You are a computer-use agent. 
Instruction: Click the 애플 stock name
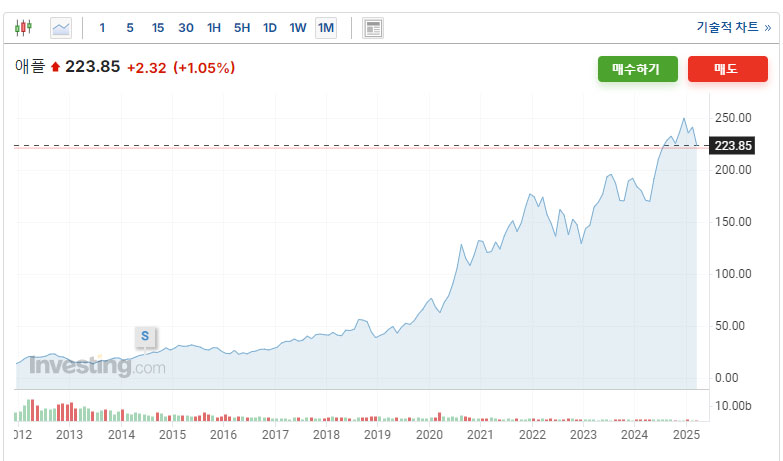tap(30, 66)
